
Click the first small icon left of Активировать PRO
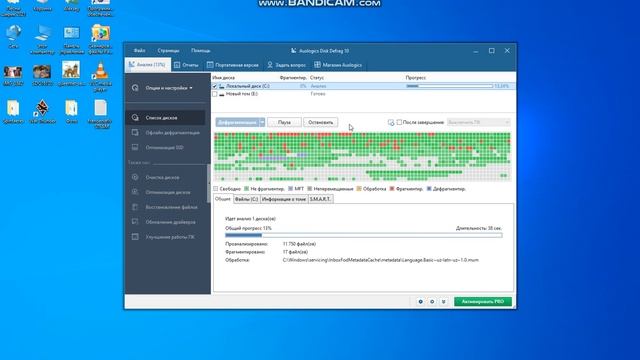pyautogui.click(x=420, y=302)
